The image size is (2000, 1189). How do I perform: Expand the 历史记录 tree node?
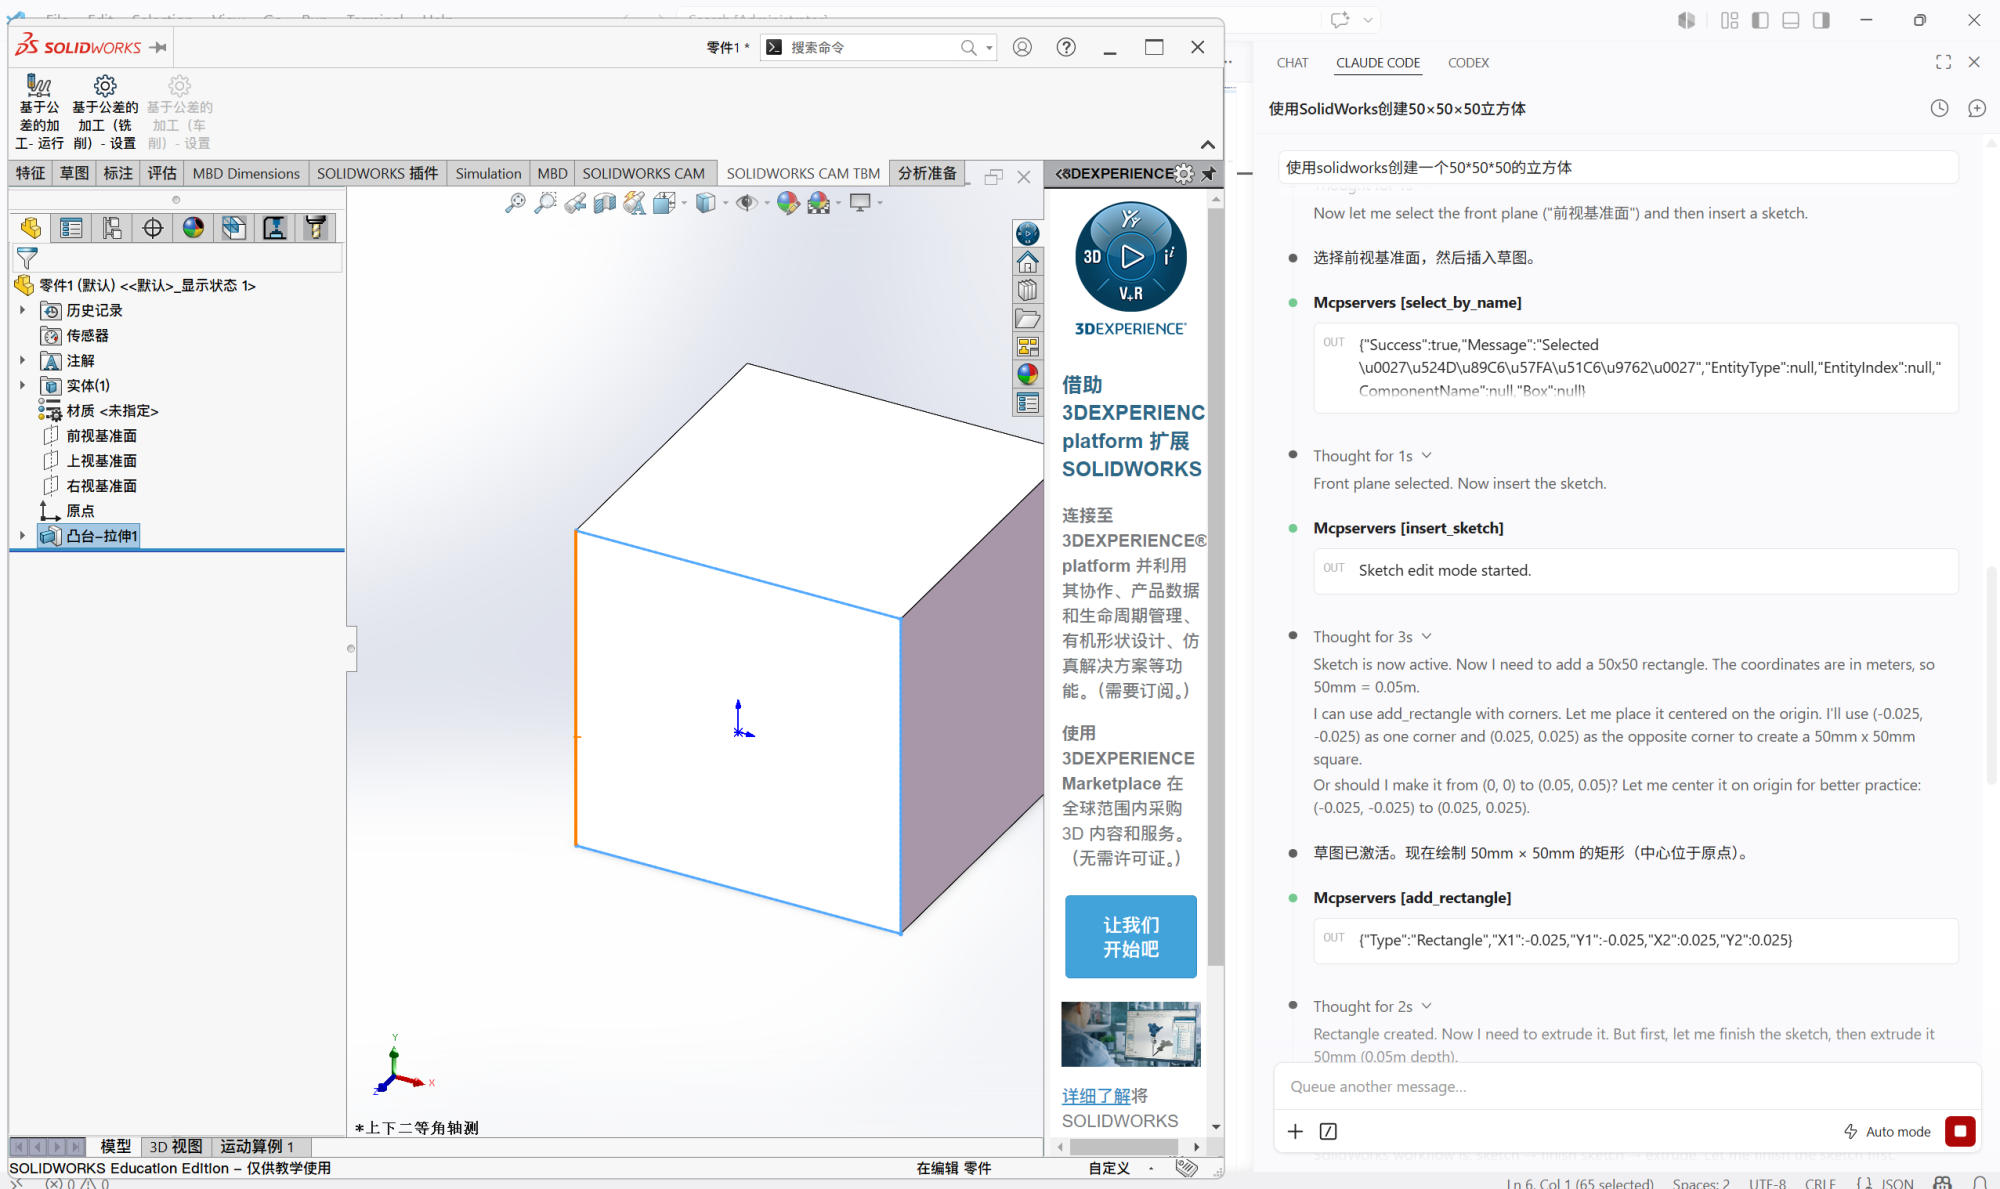[x=22, y=311]
